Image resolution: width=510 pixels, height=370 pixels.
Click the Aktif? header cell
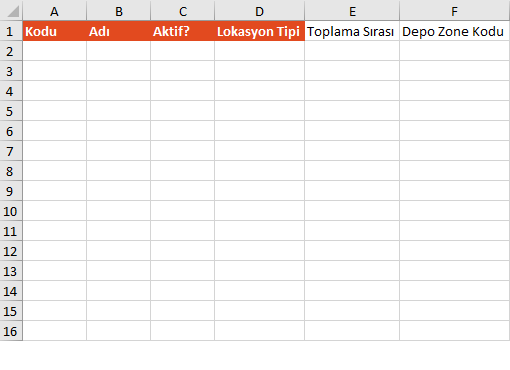tap(182, 31)
